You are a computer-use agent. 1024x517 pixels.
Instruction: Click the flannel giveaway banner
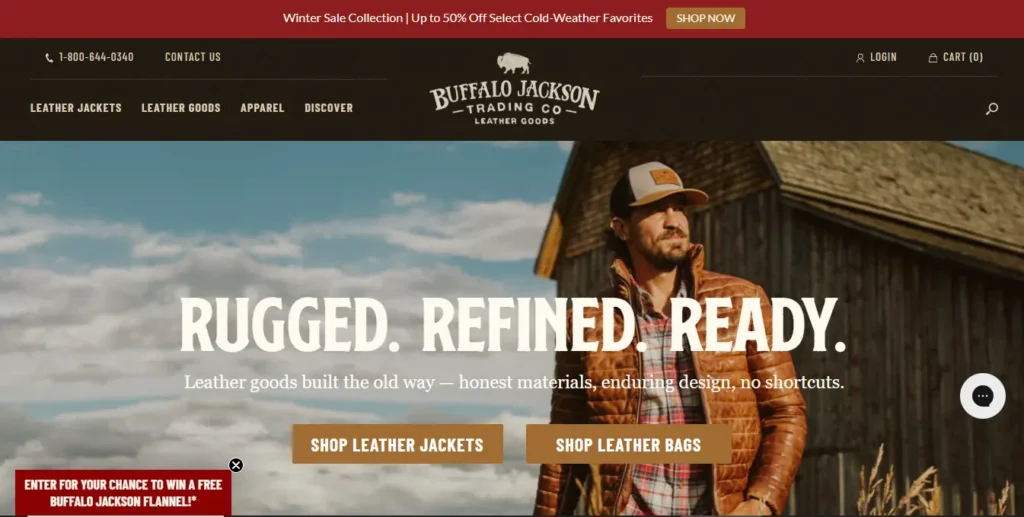[123, 493]
